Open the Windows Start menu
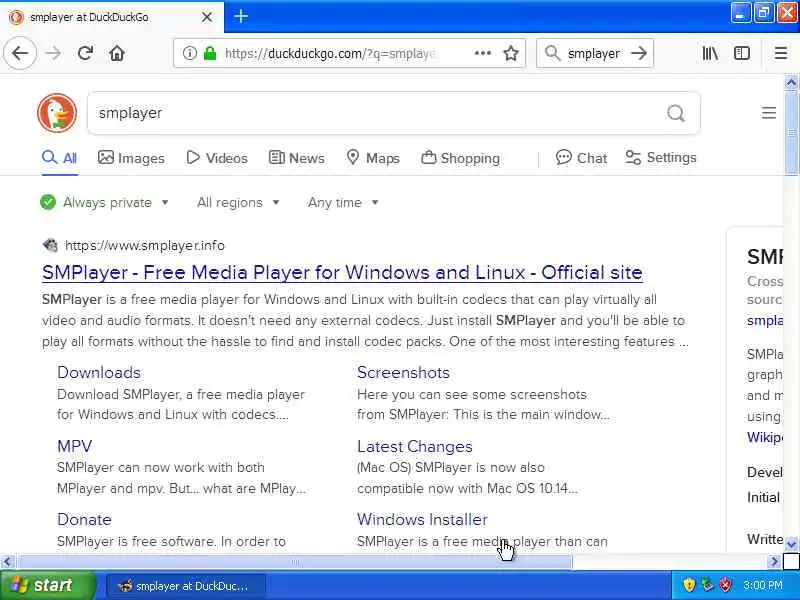The width and height of the screenshot is (800, 600). [x=47, y=585]
